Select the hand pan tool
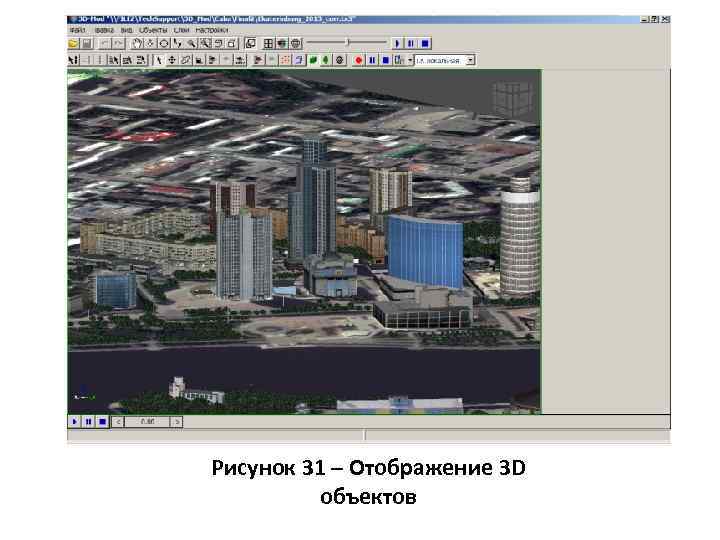This screenshot has width=720, height=540. click(x=137, y=44)
